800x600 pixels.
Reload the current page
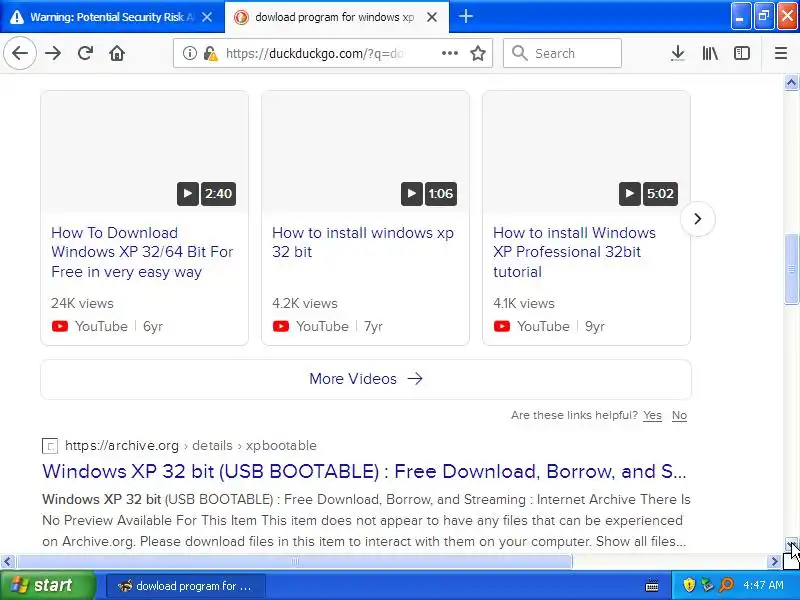click(x=85, y=53)
